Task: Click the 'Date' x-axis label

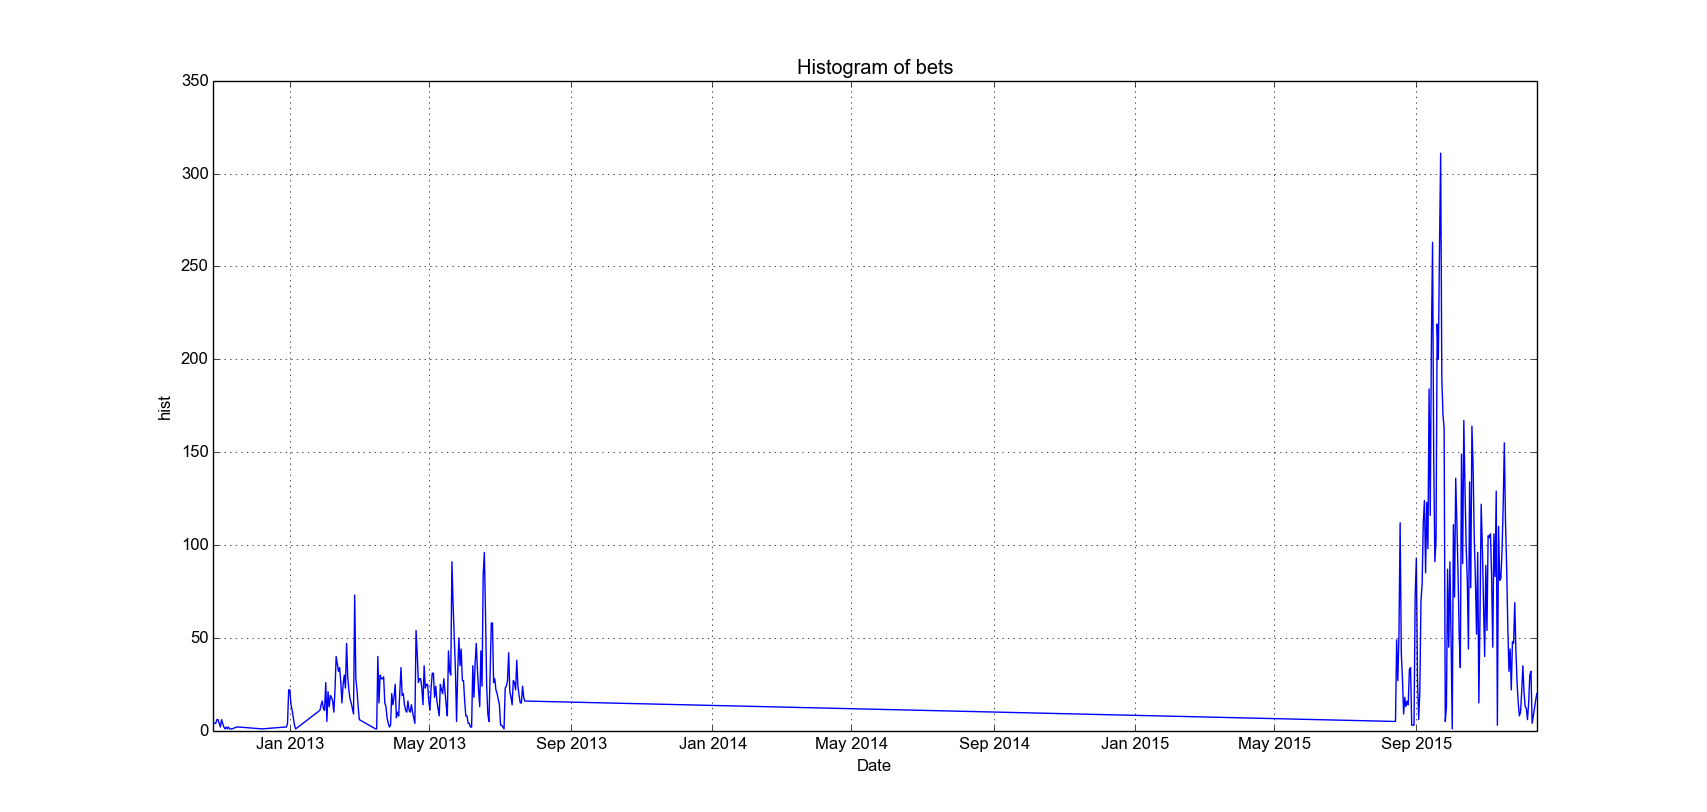Action: tap(873, 765)
